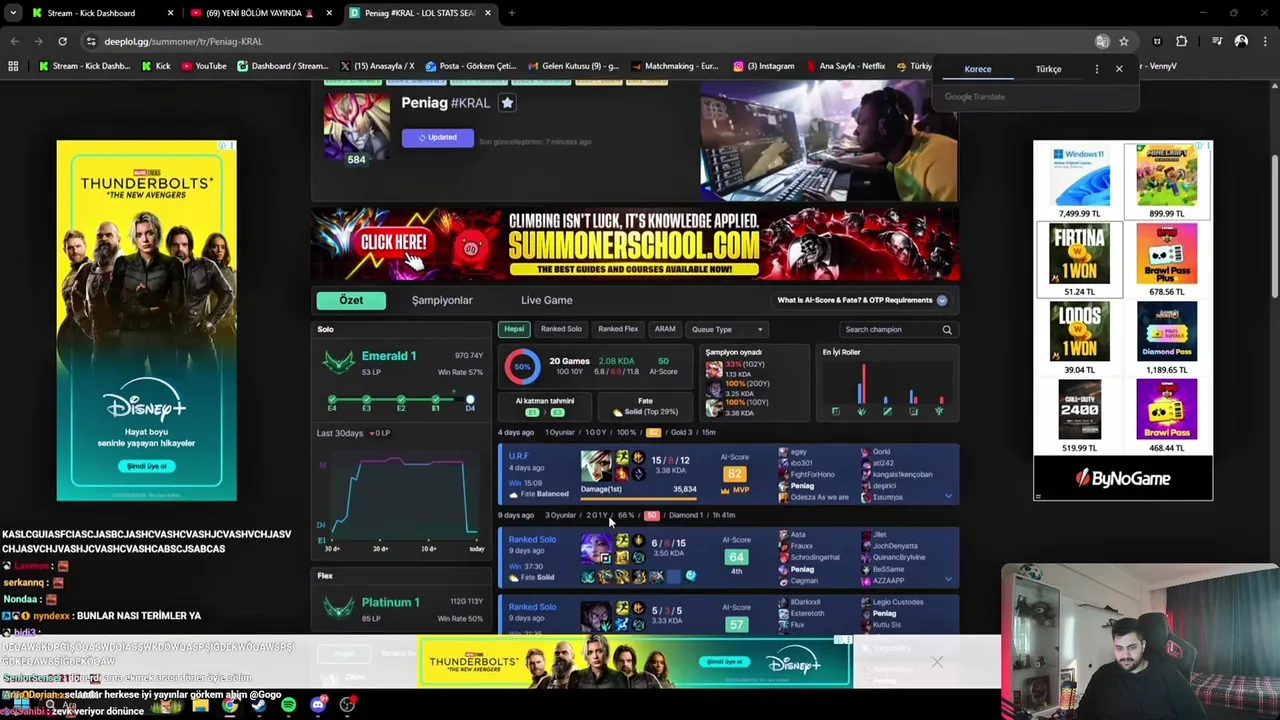Select Korece in the Google Translate popup
The height and width of the screenshot is (720, 1280).
coord(978,69)
